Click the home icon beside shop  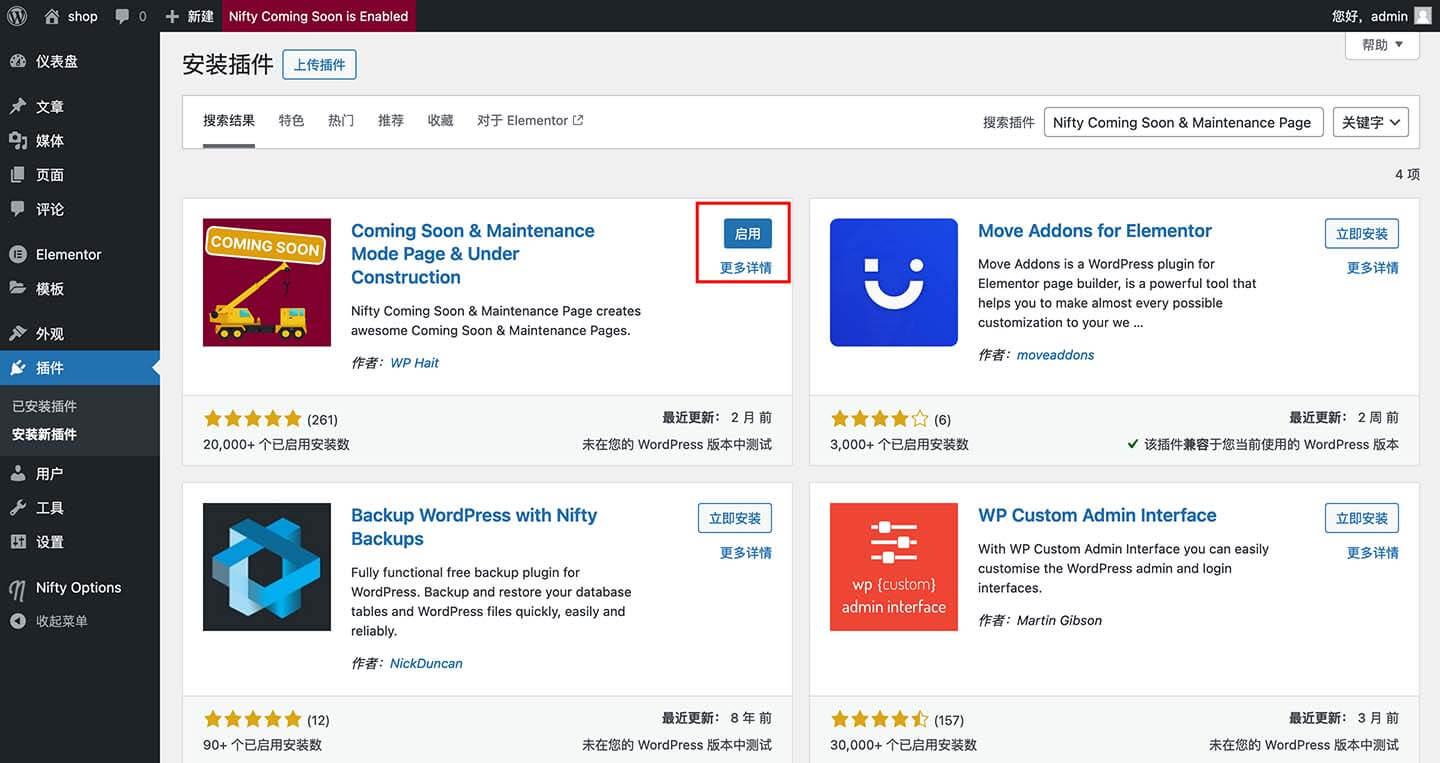click(52, 16)
